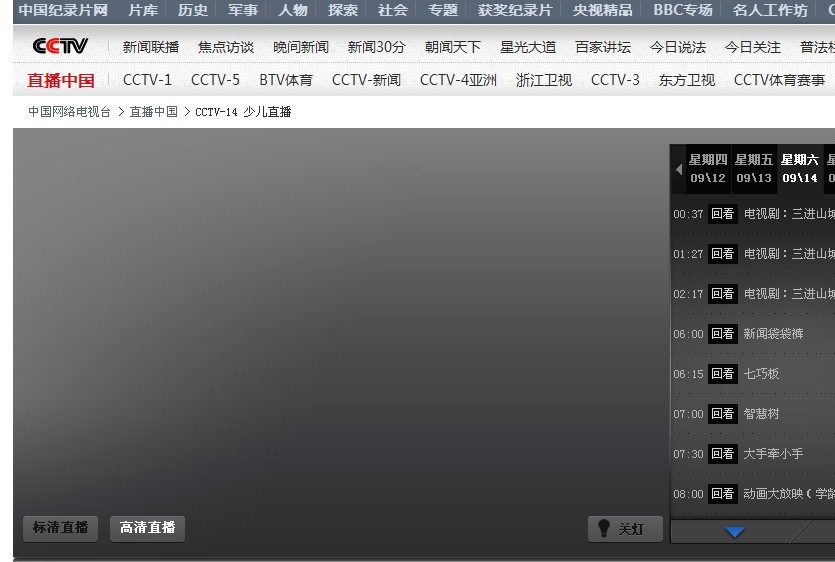Switch to 高清直播 stream
This screenshot has height=562, width=835.
pos(147,528)
